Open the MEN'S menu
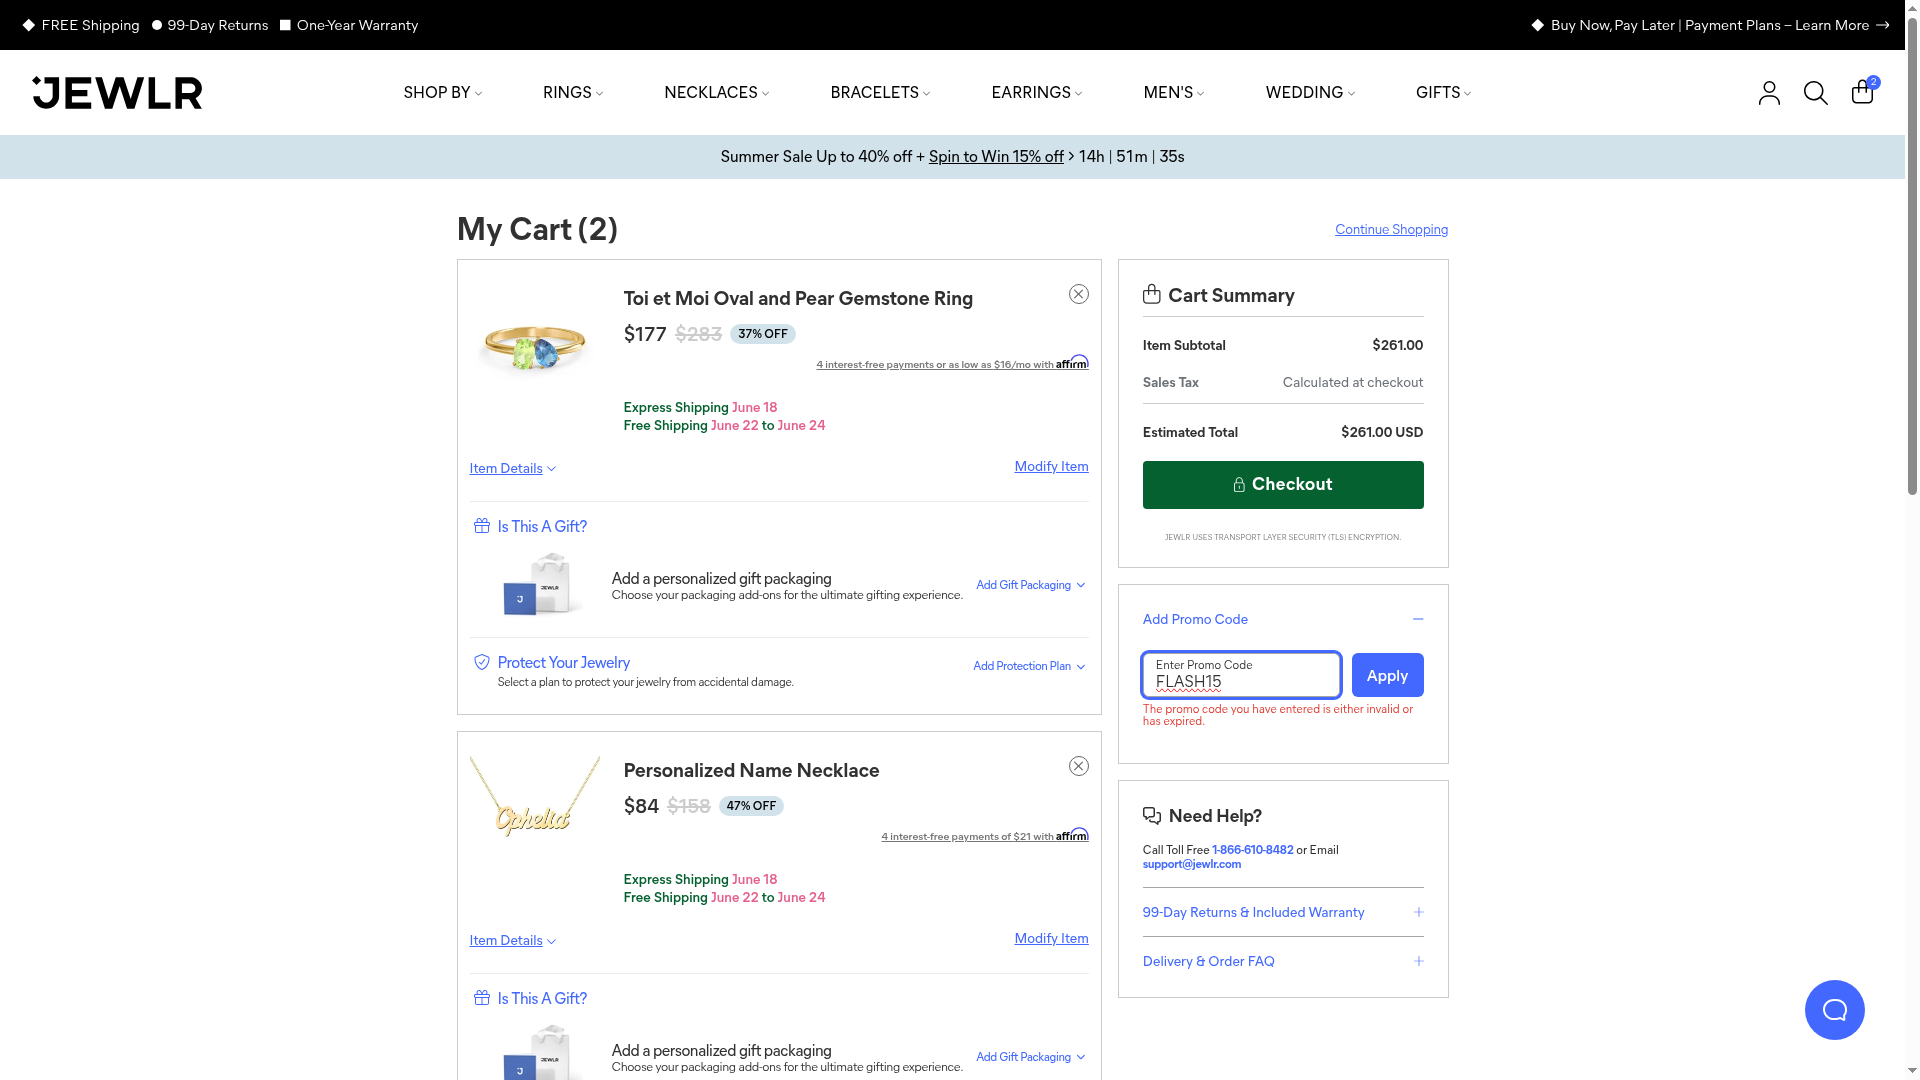The image size is (1920, 1080). [x=1174, y=93]
